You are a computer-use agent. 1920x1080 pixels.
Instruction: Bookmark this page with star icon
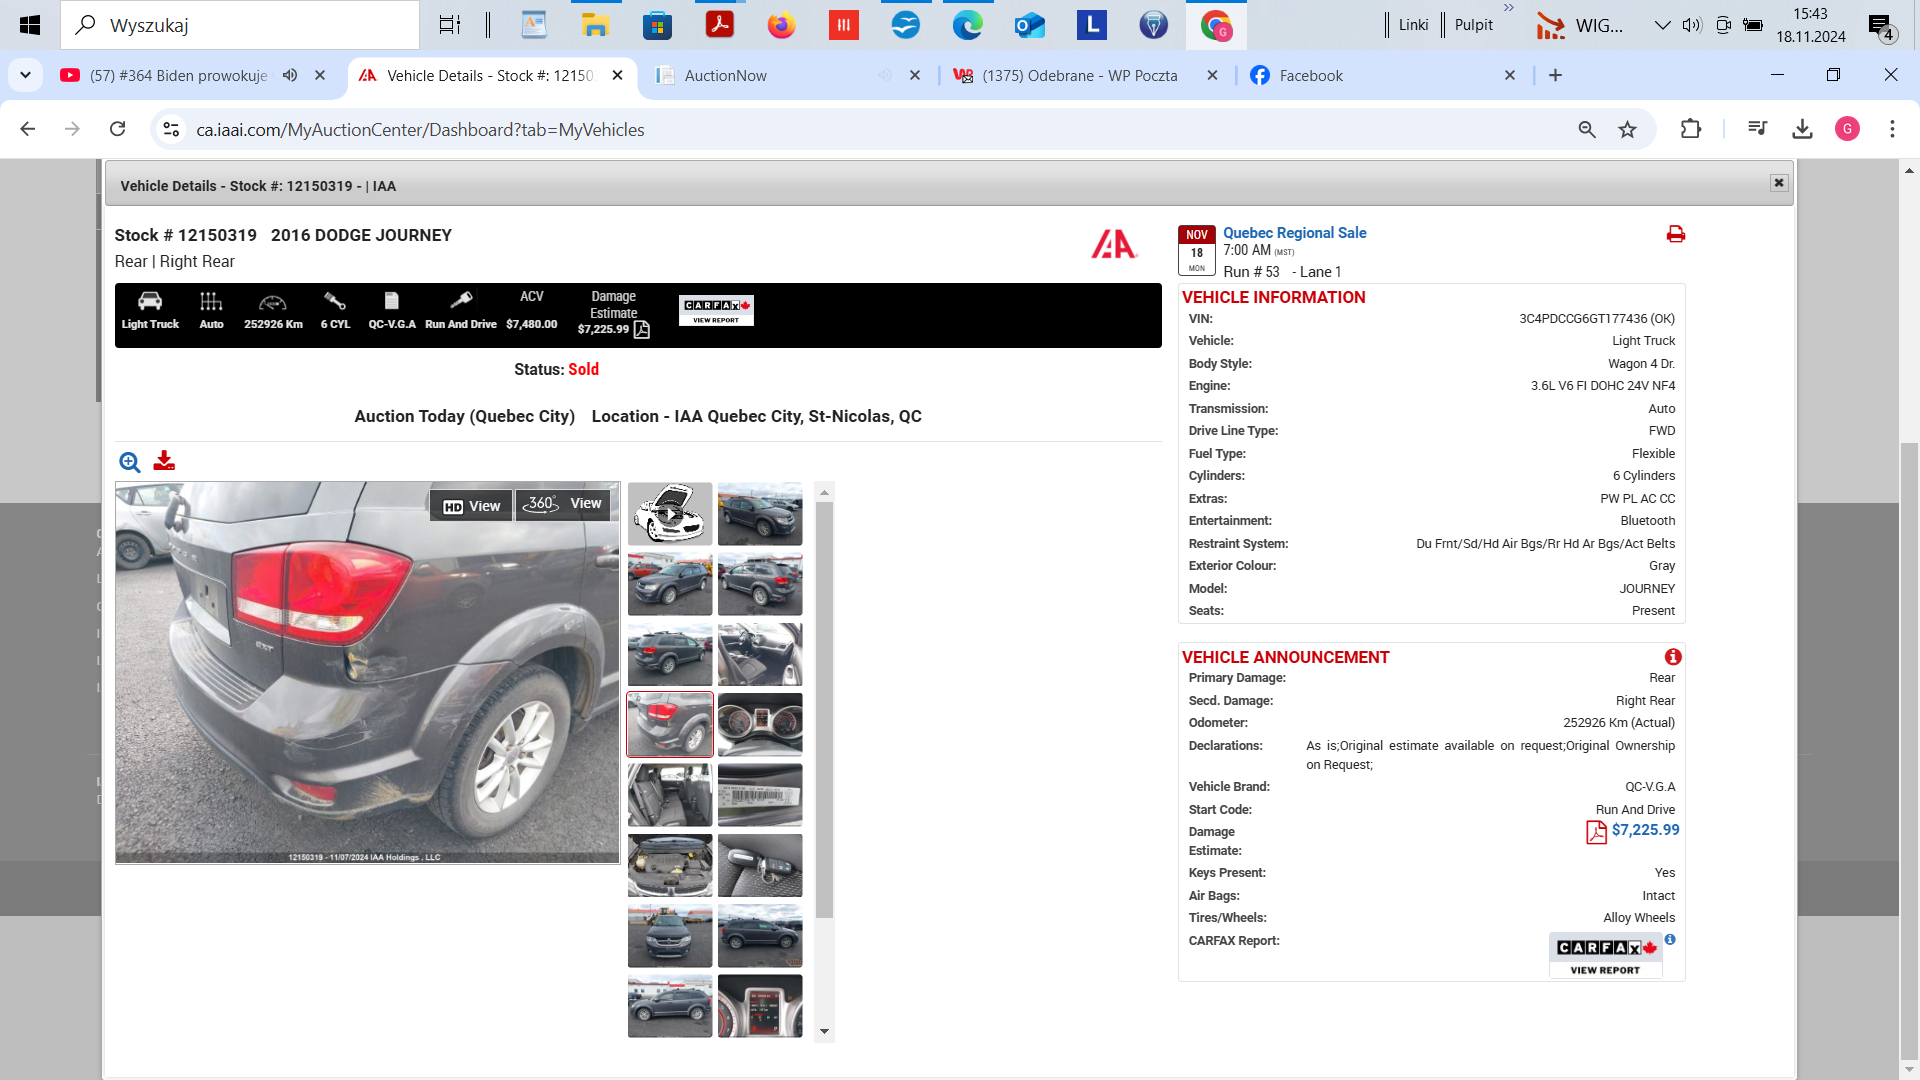click(x=1628, y=129)
